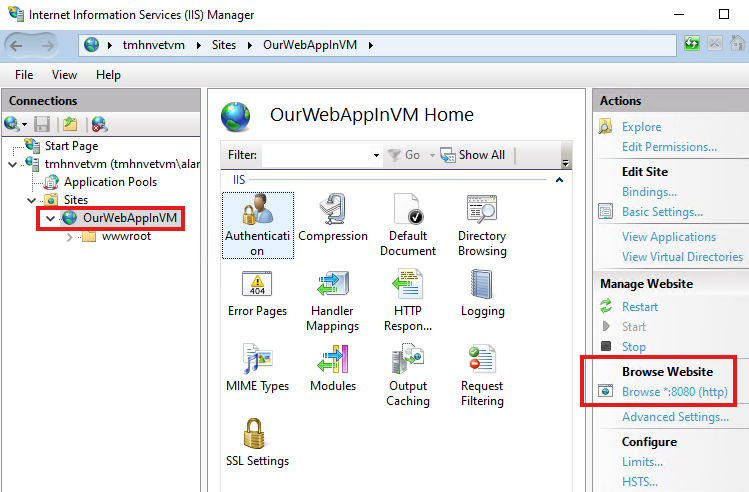Click the Stop black square icon
This screenshot has width=749, height=492.
point(606,346)
